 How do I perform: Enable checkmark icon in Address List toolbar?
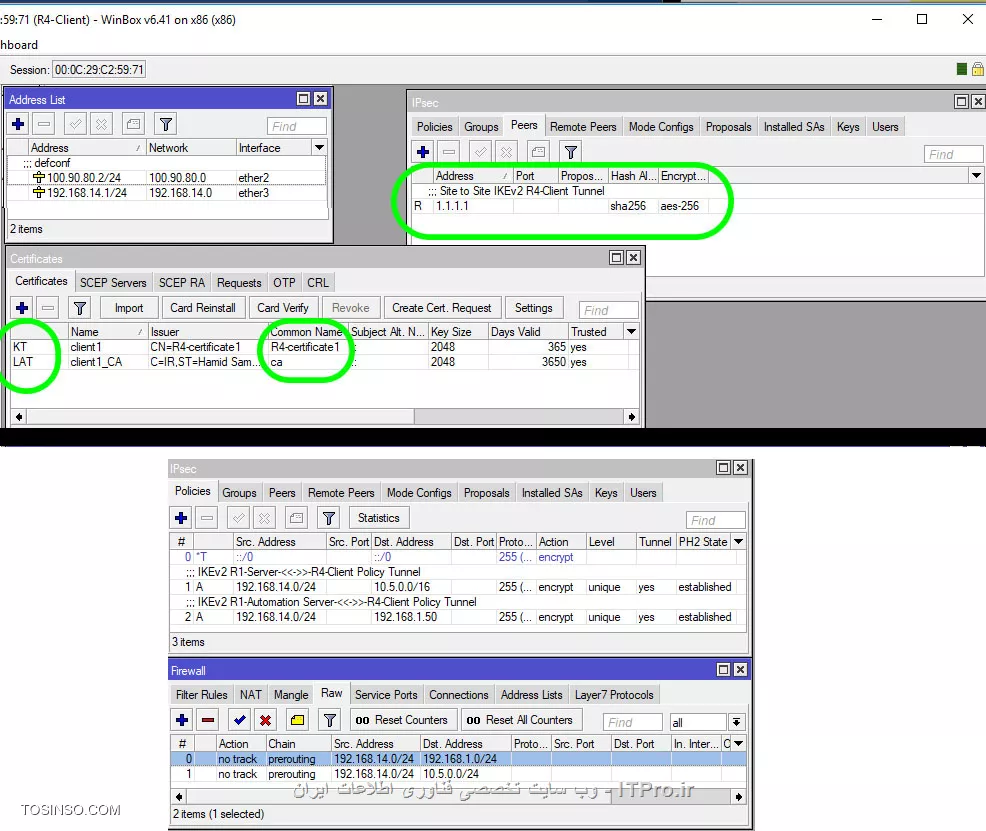[75, 124]
